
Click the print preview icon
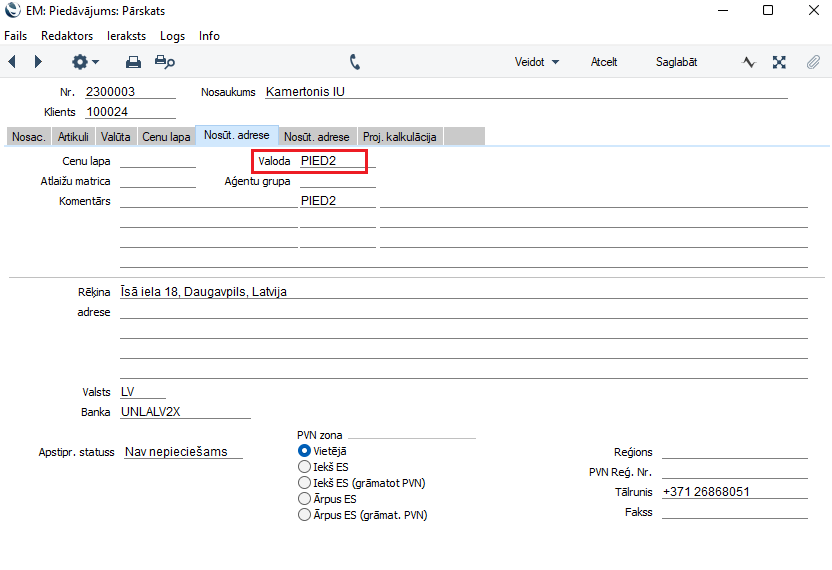pyautogui.click(x=165, y=62)
